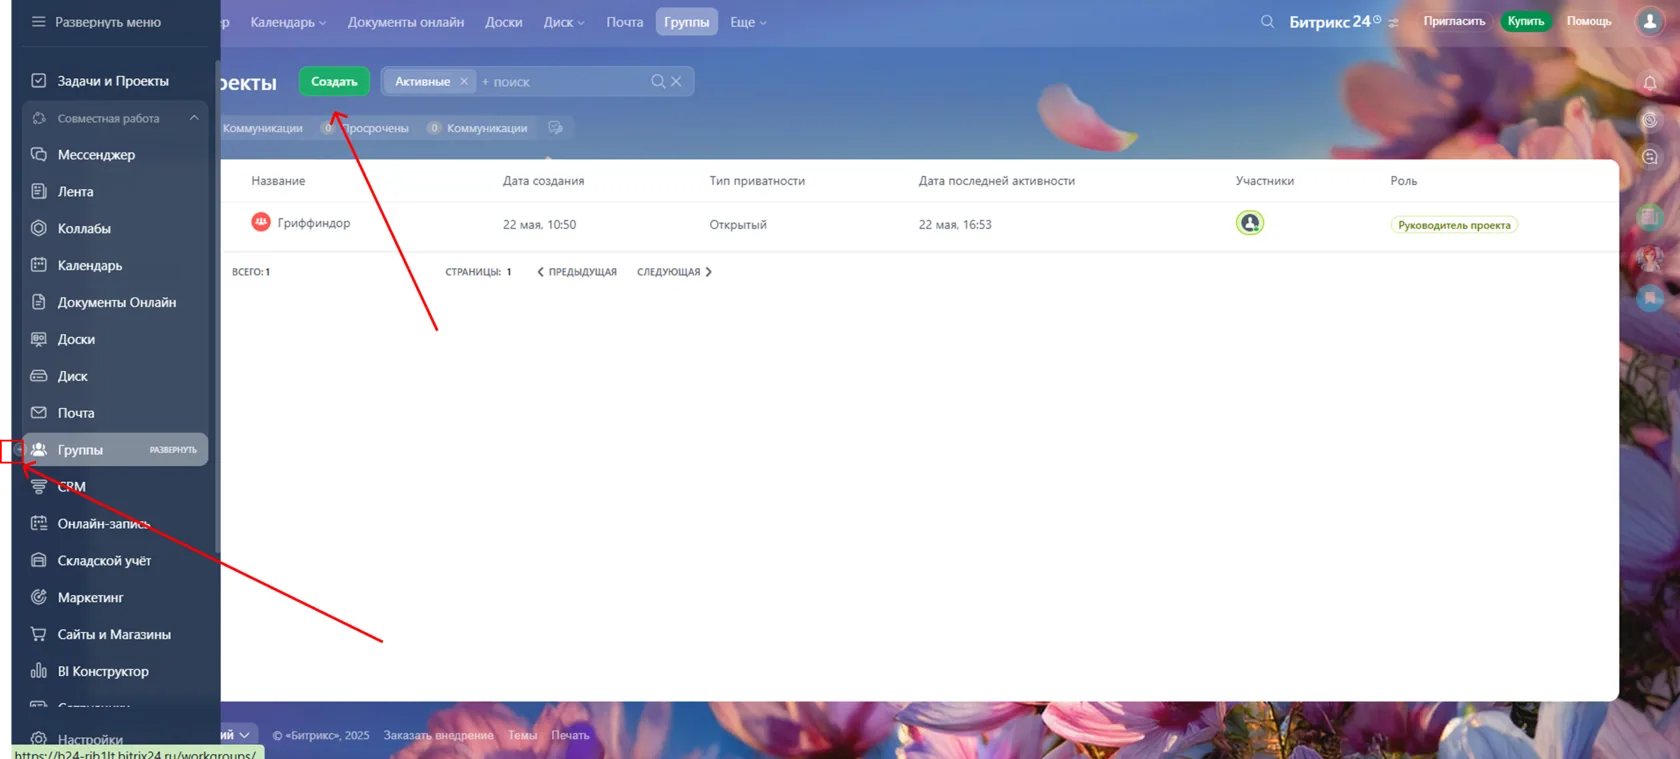The width and height of the screenshot is (1680, 759).
Task: Open the user profile avatar at top right
Action: [x=1649, y=21]
